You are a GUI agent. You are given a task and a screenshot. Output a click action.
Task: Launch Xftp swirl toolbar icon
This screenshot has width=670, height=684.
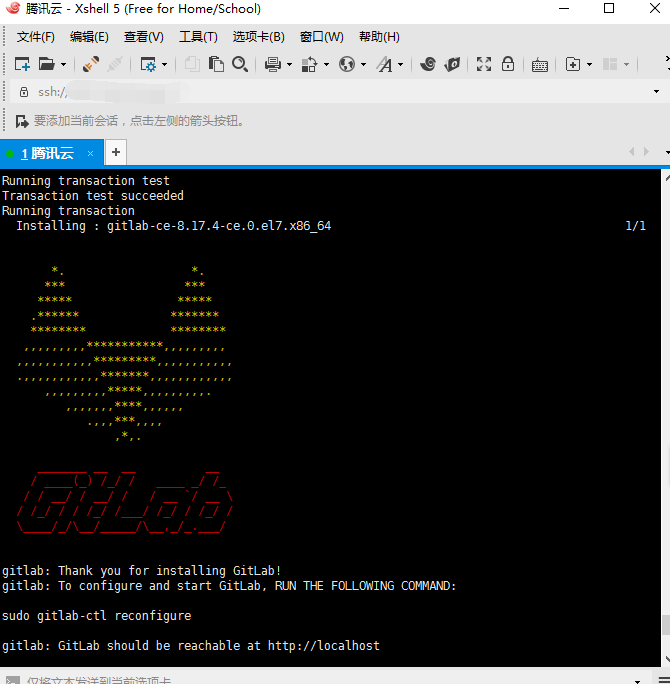(x=428, y=65)
